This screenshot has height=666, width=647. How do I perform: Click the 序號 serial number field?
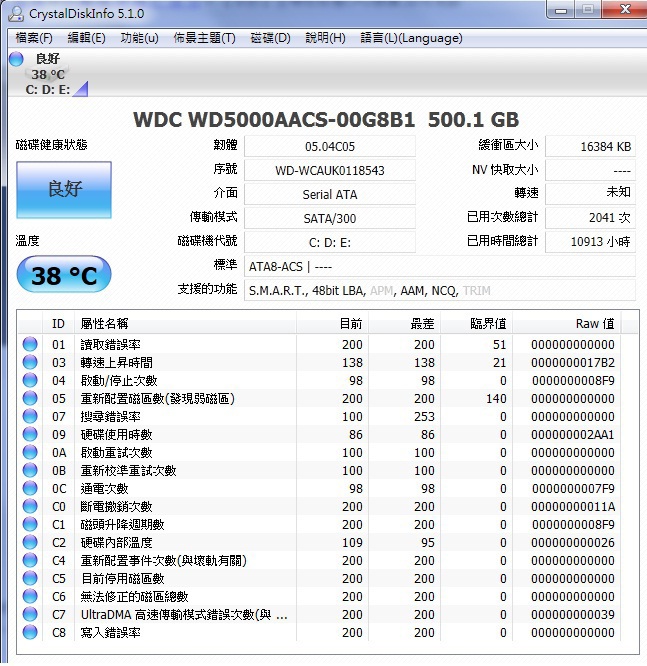point(329,170)
